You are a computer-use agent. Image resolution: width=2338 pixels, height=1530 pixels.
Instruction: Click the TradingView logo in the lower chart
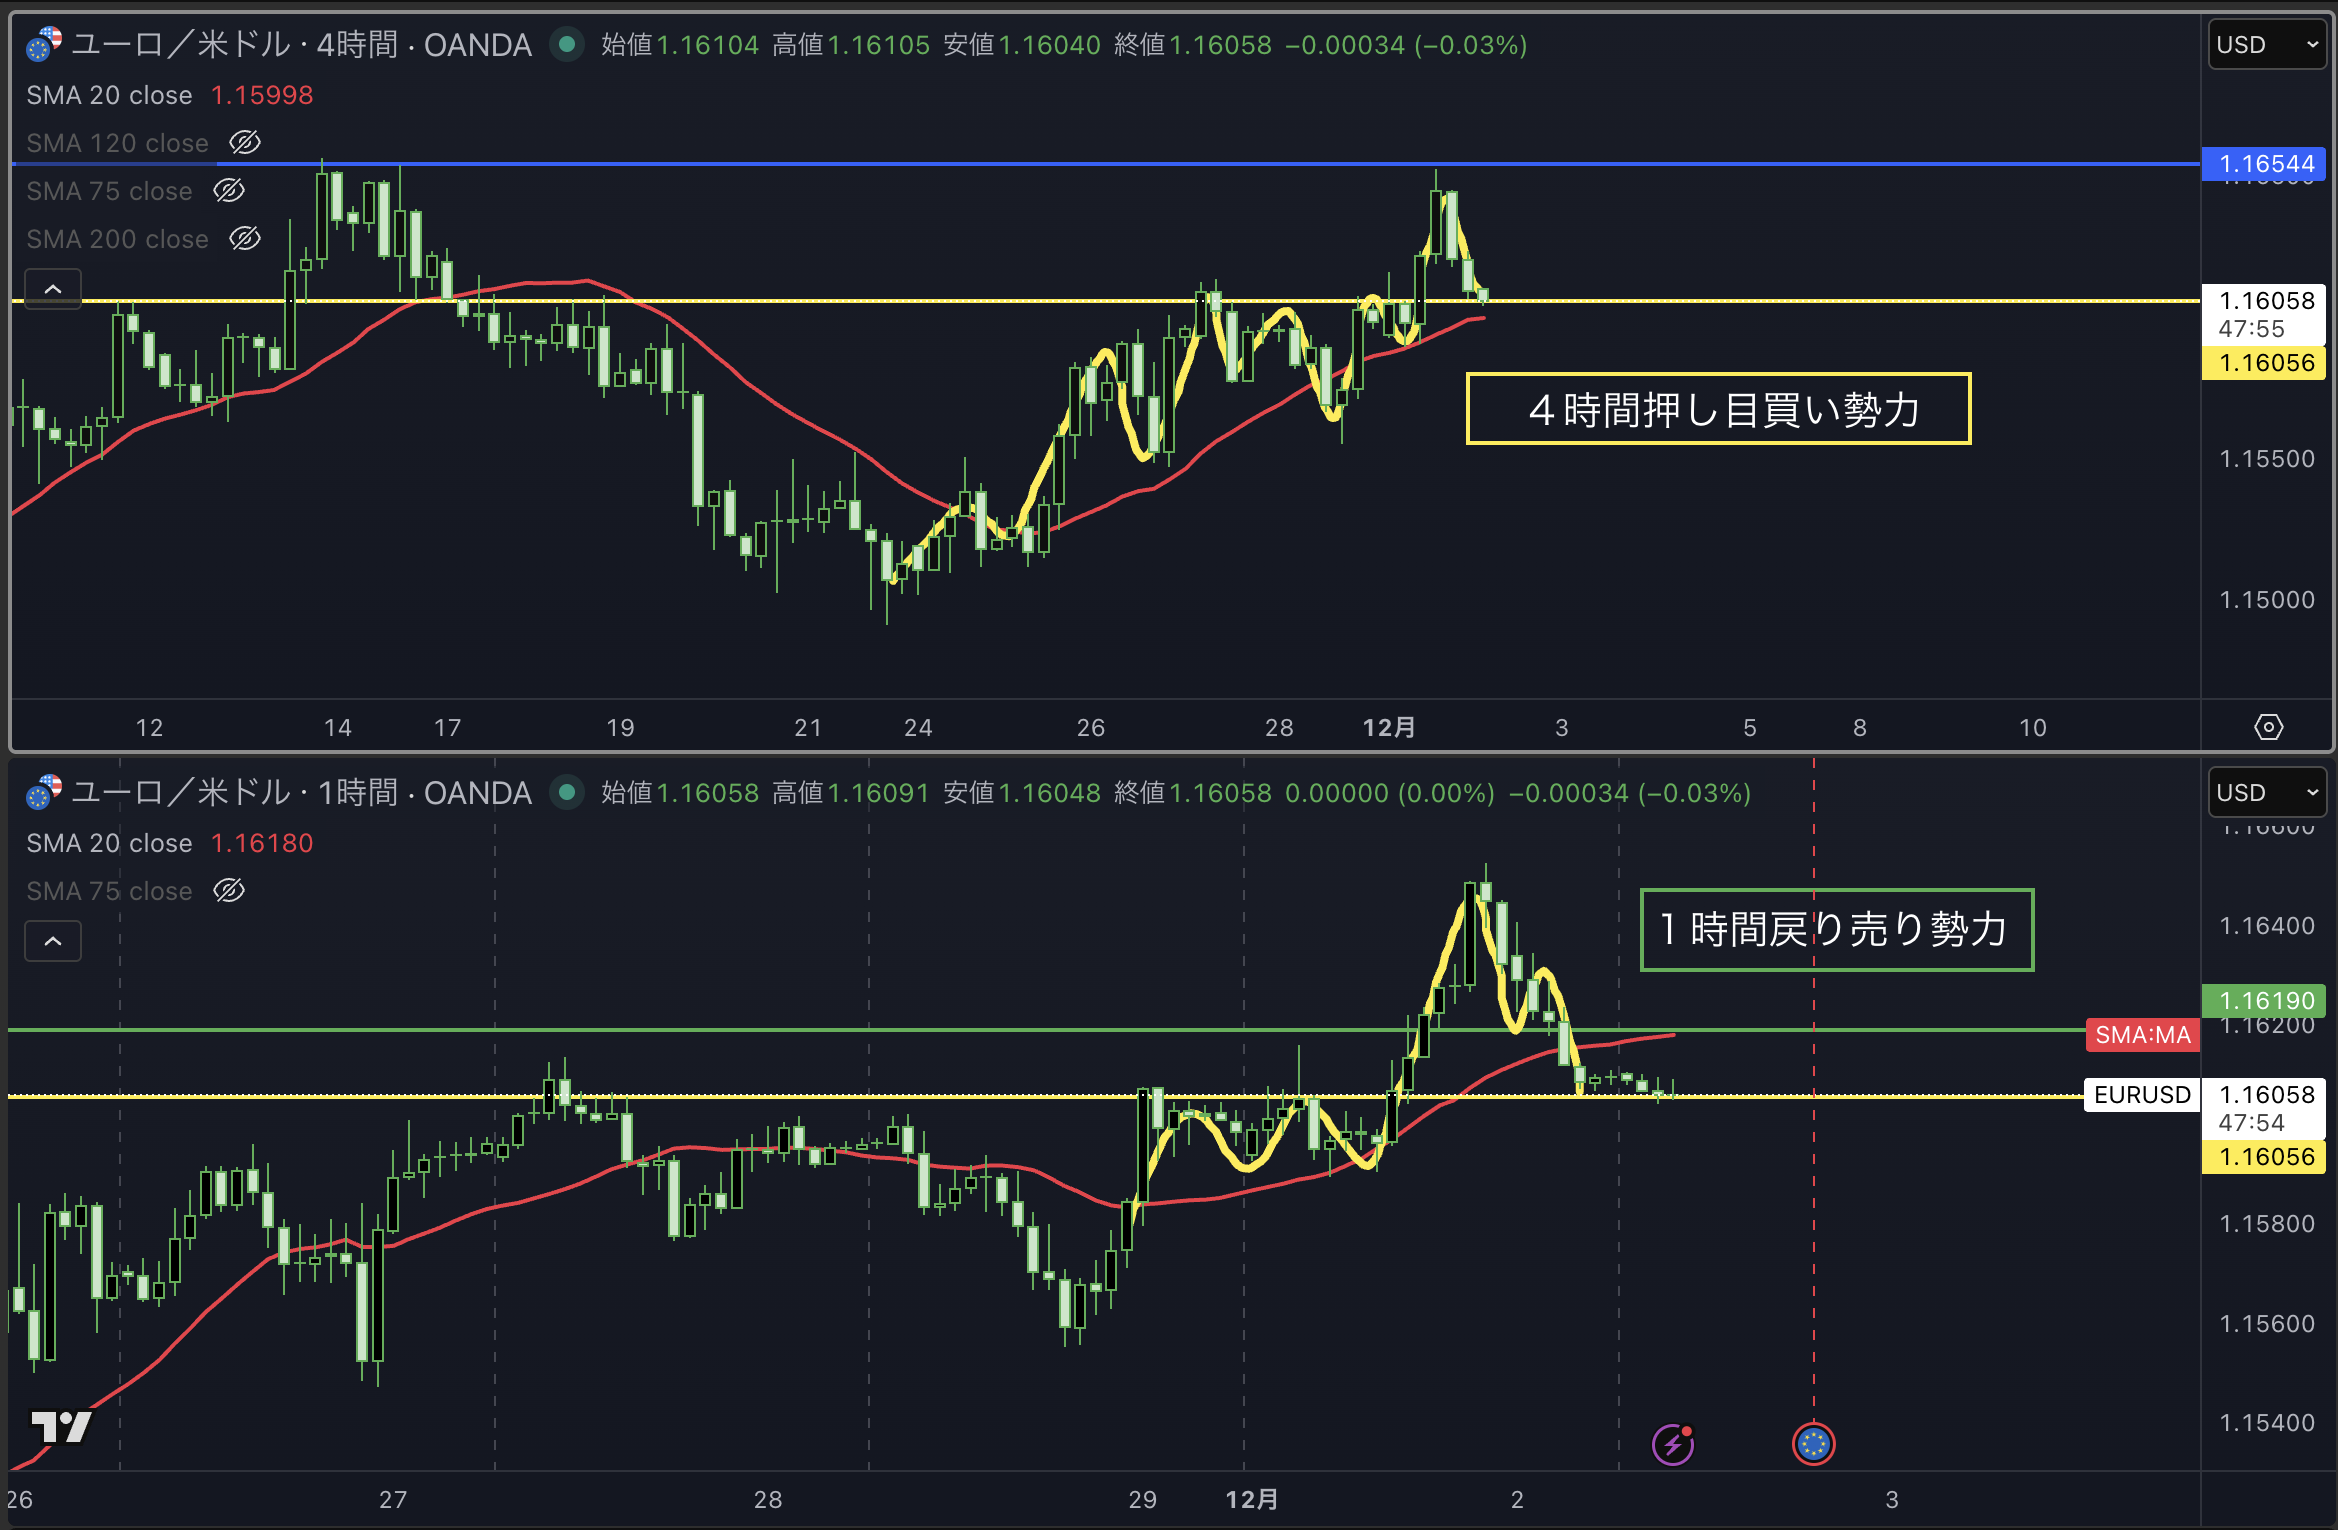tap(61, 1426)
